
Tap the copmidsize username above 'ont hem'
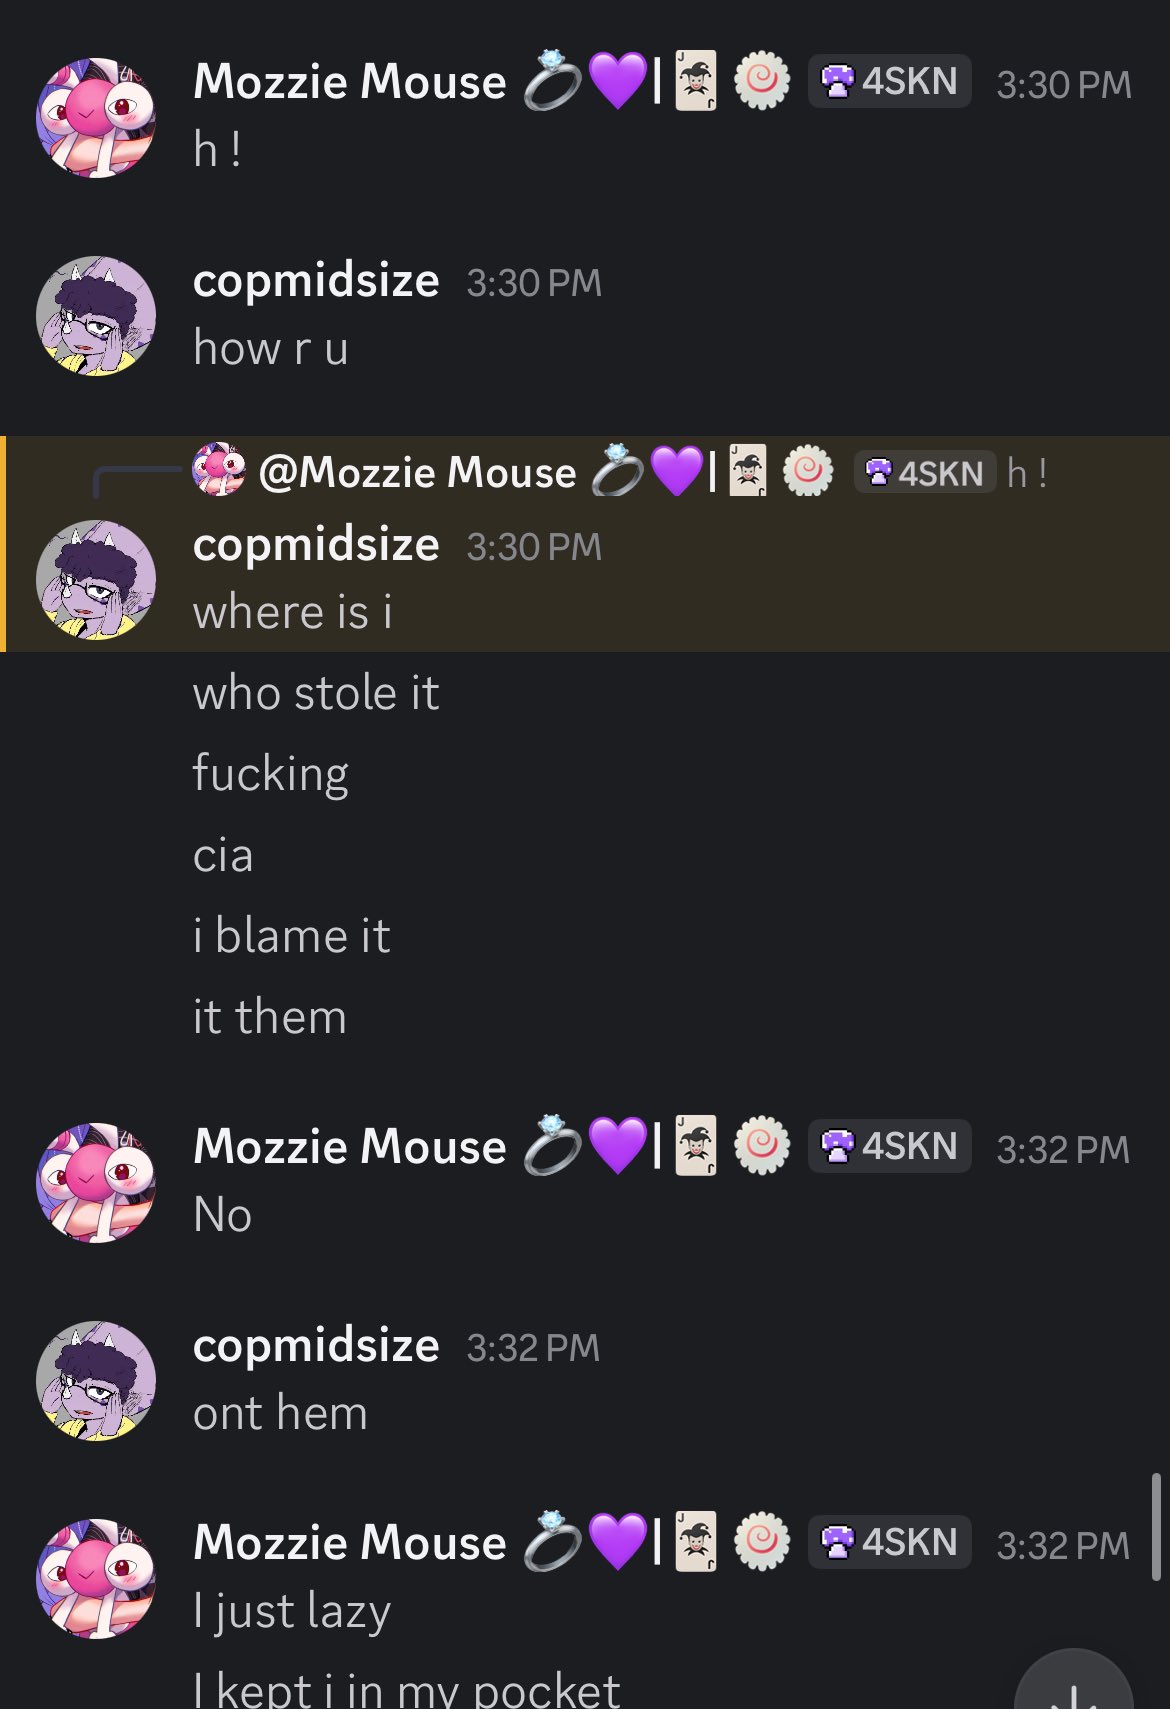point(316,1346)
